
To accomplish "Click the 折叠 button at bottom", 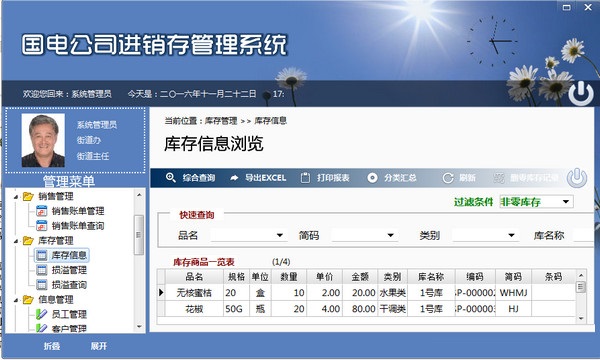I will 52,346.
